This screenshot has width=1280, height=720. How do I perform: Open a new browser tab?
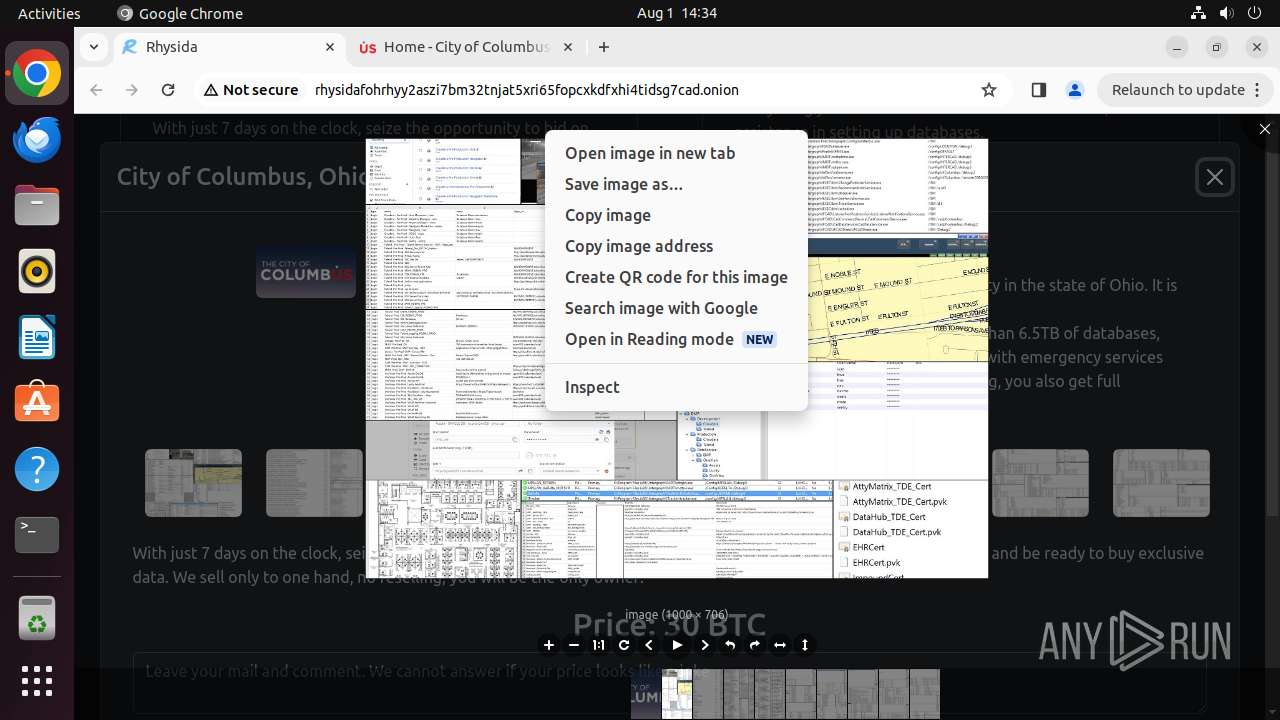(x=604, y=47)
